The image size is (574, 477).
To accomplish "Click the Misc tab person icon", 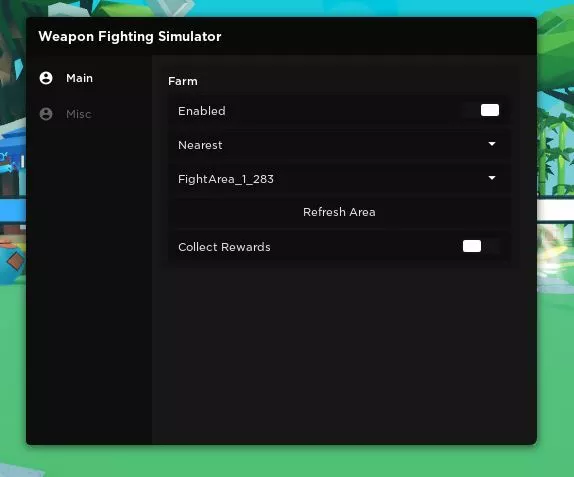I will coord(46,114).
